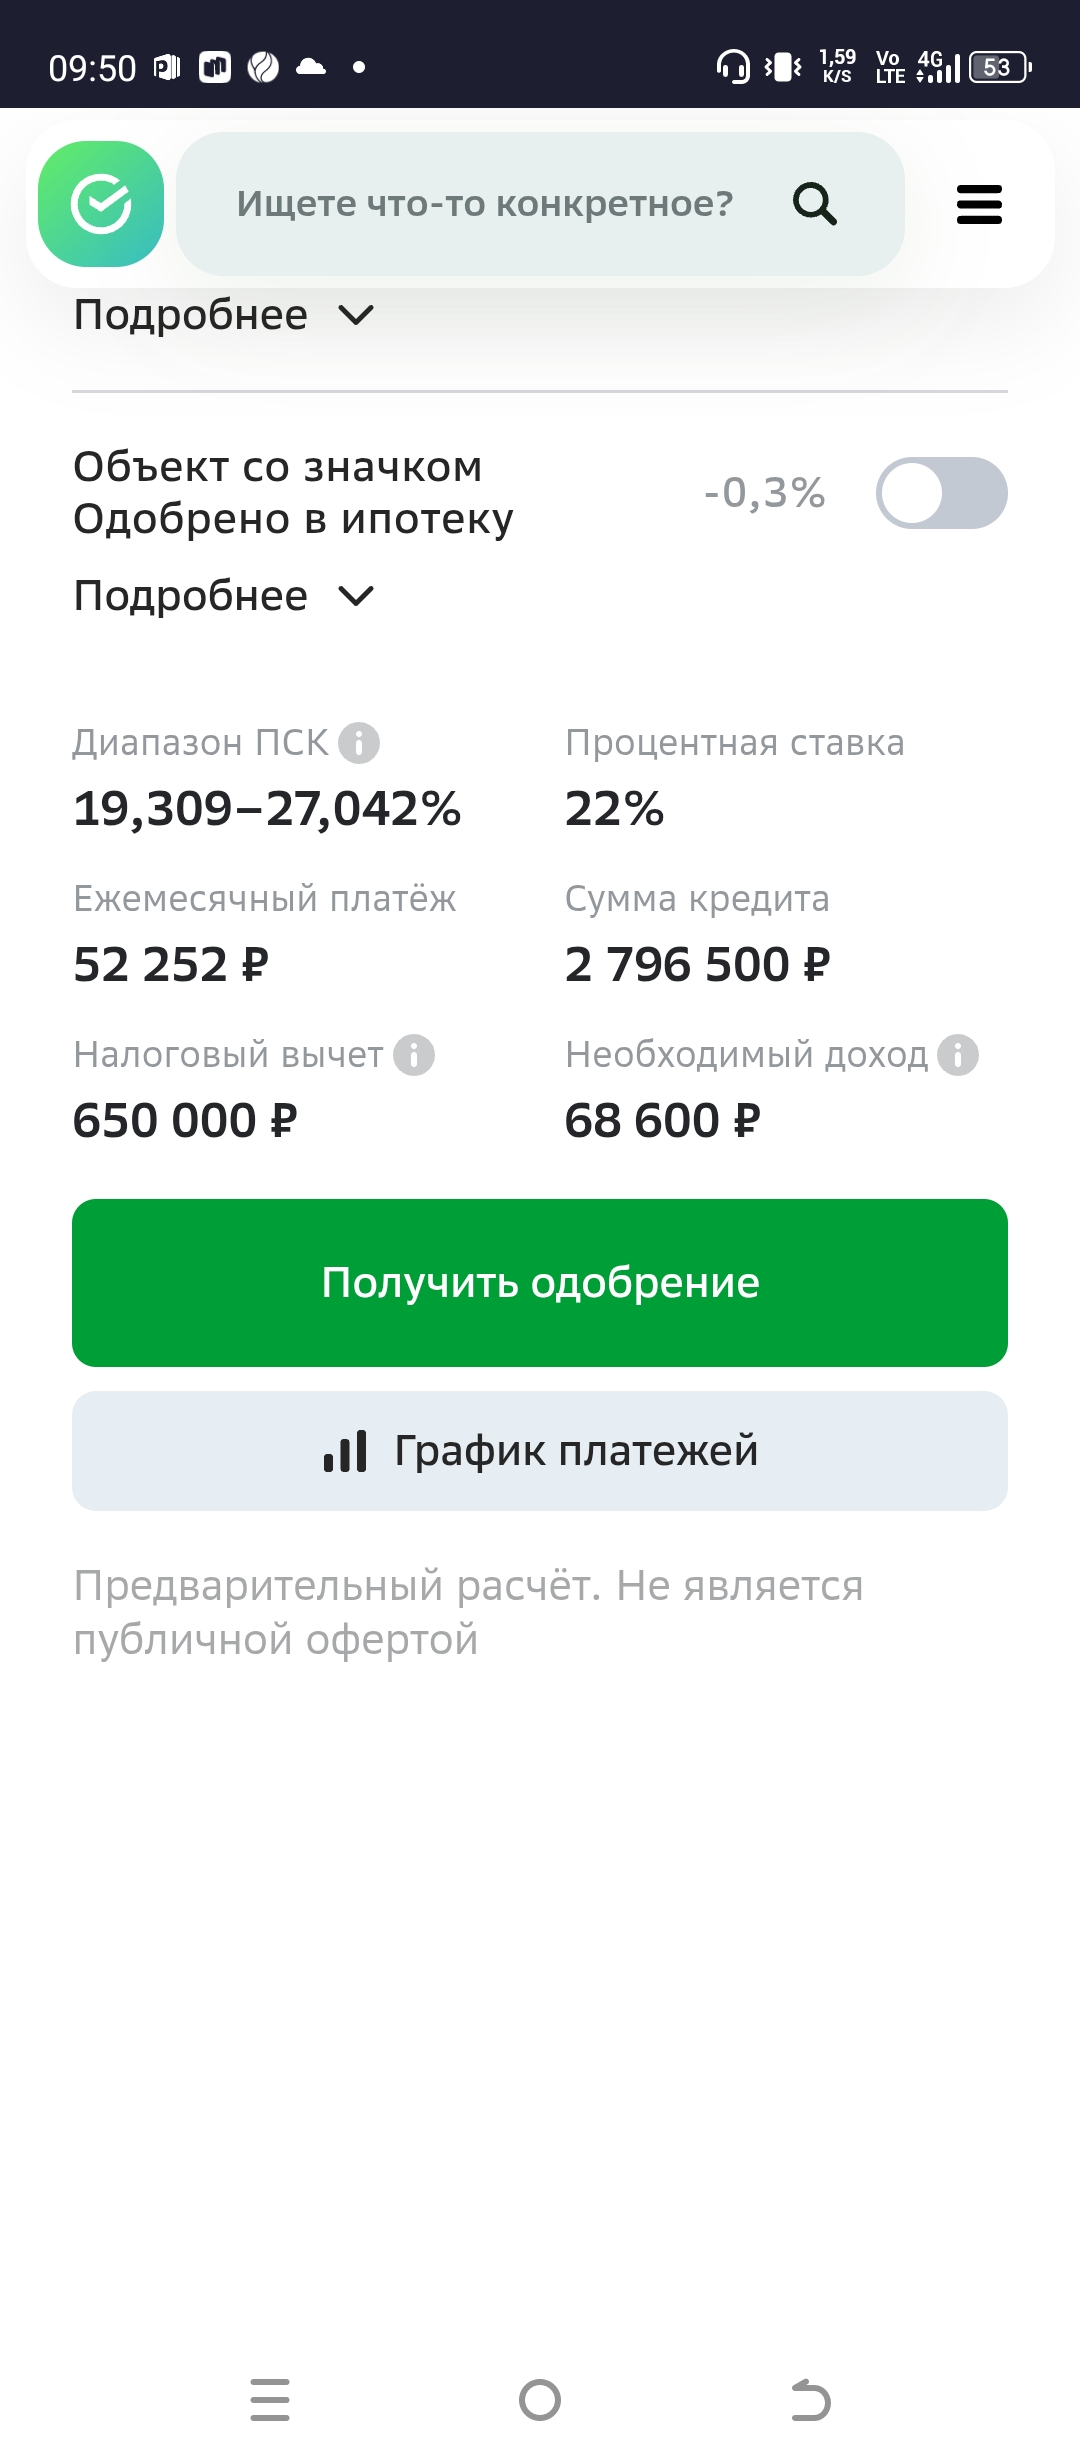This screenshot has height=2460, width=1080.
Task: Tap chevron next to lower Подробнее
Action: (x=356, y=597)
